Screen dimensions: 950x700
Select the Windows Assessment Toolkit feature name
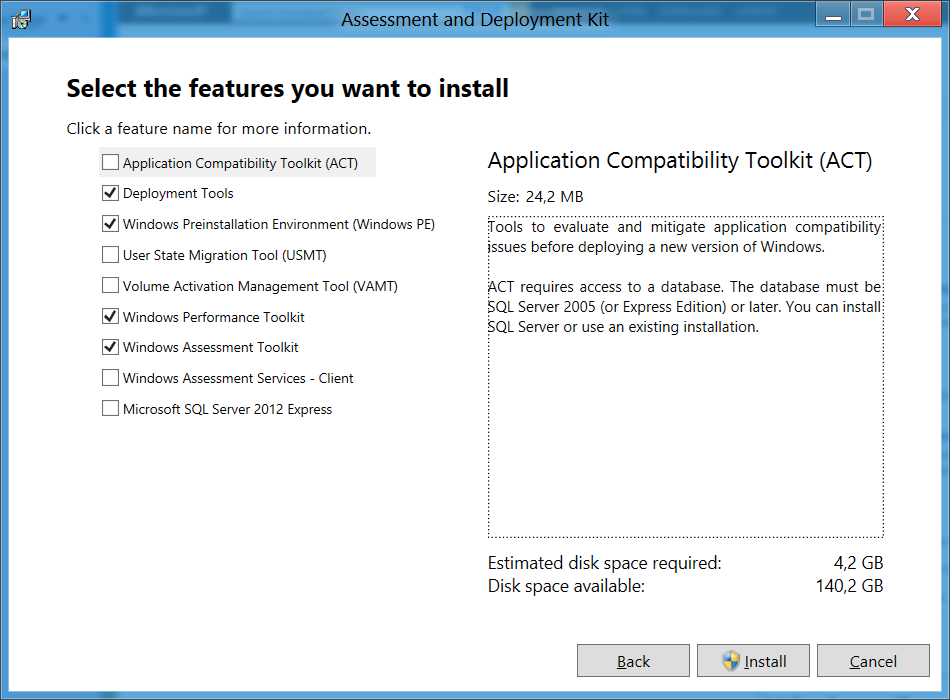[211, 347]
